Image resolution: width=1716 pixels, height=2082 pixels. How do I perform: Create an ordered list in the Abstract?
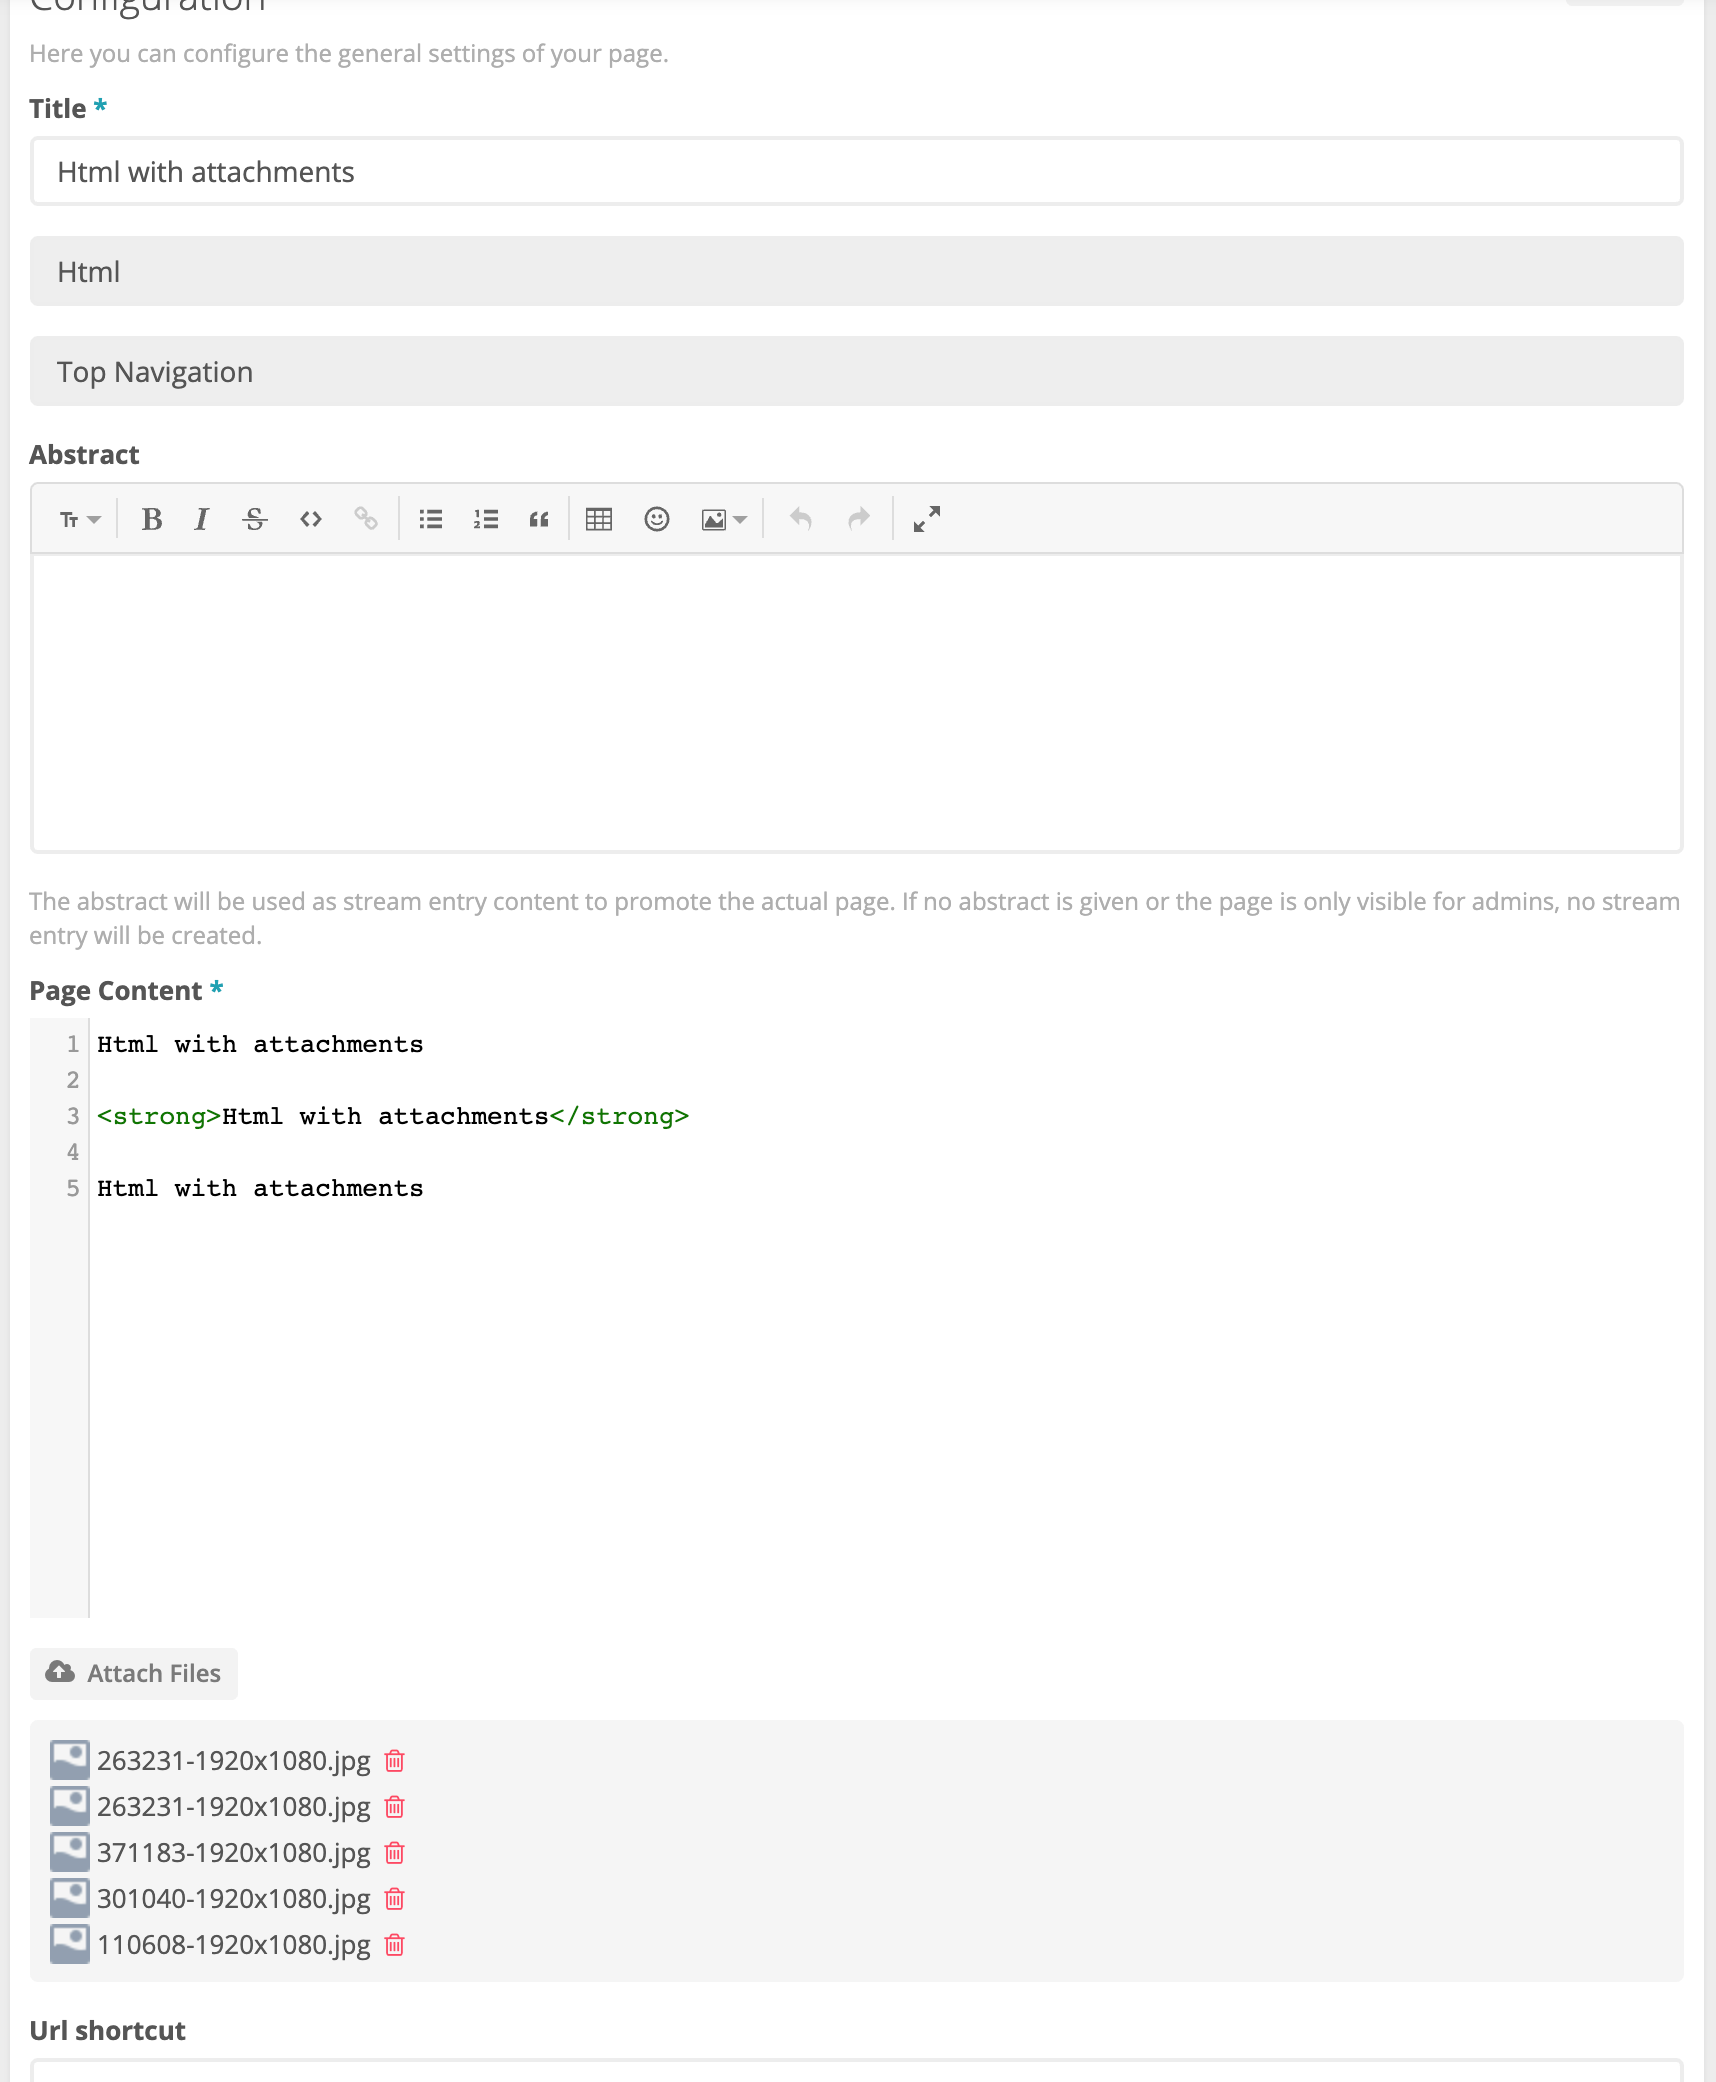(485, 518)
